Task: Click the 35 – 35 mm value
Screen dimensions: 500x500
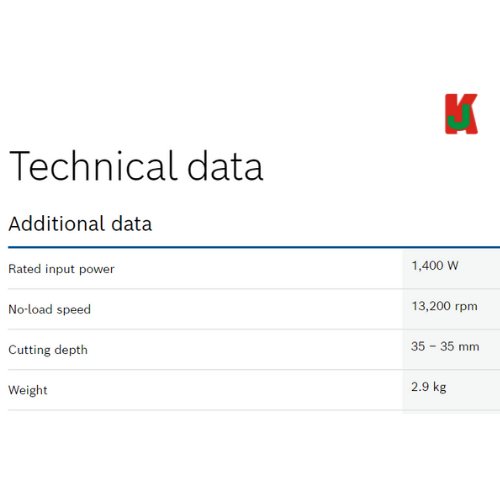Action: point(445,346)
